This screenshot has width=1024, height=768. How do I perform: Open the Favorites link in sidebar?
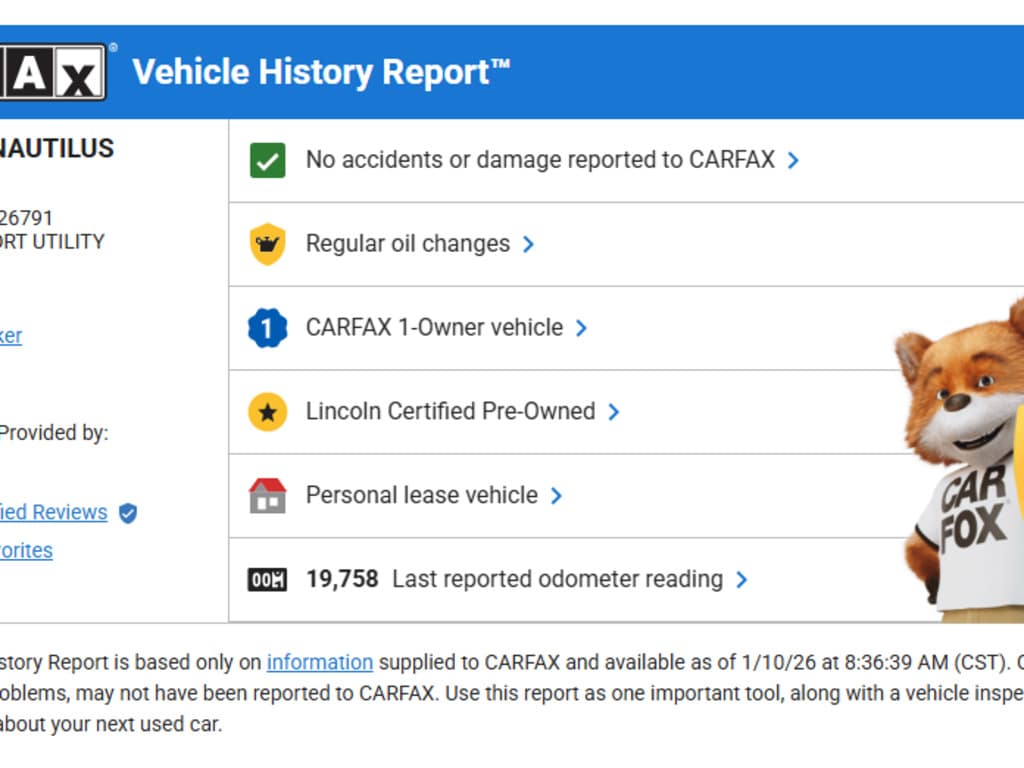click(x=26, y=550)
